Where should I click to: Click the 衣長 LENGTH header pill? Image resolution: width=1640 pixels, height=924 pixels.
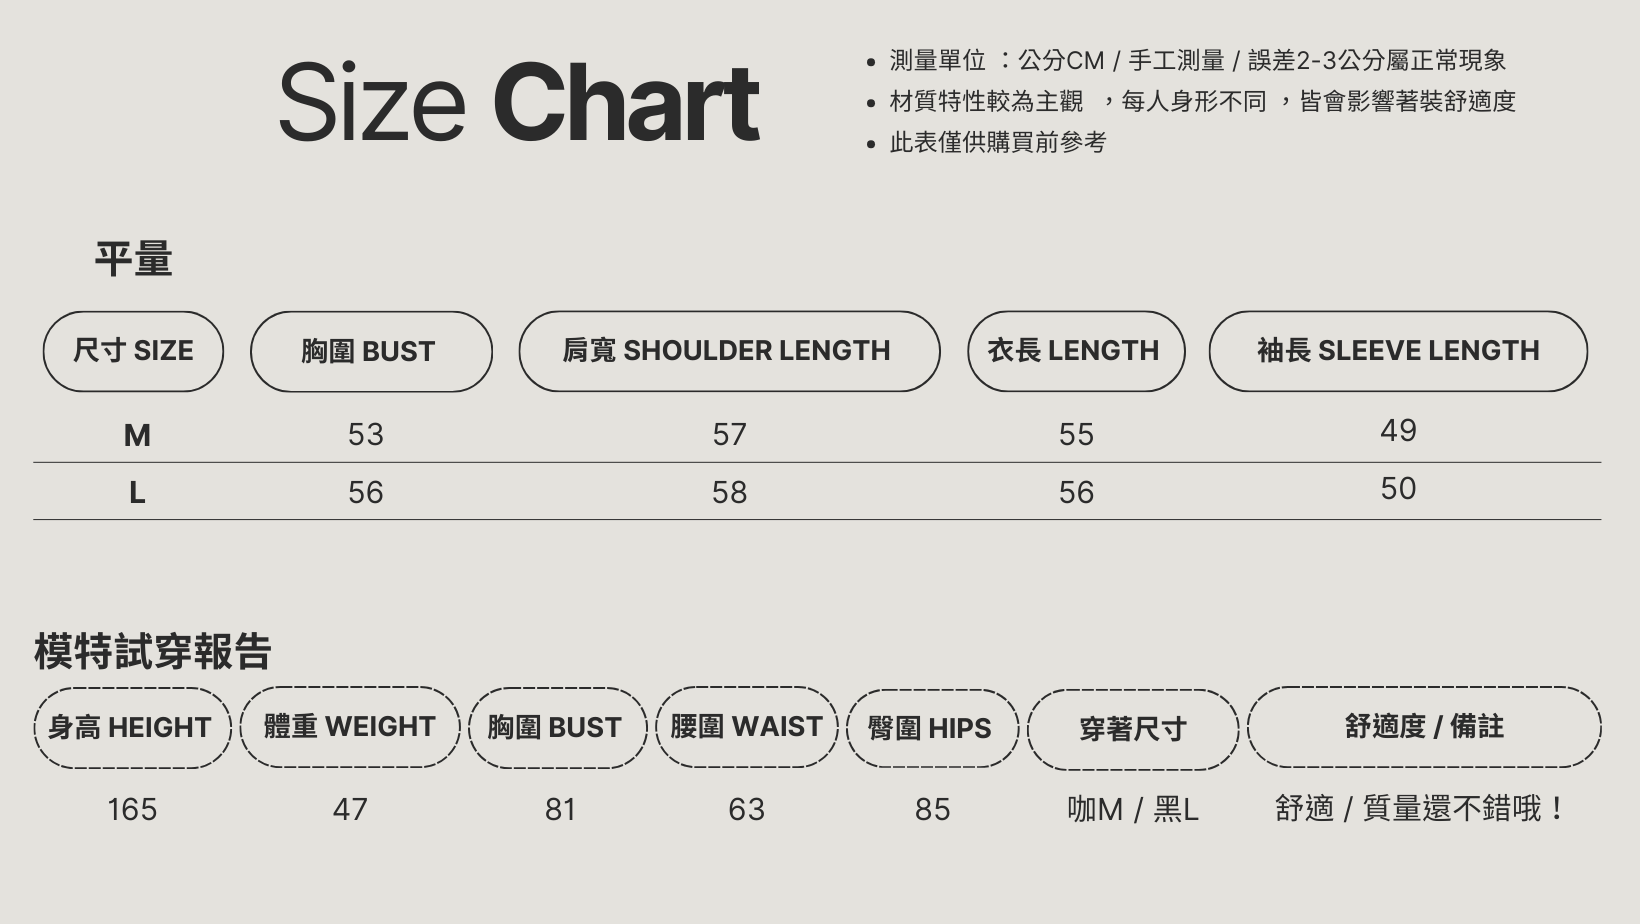[1075, 351]
